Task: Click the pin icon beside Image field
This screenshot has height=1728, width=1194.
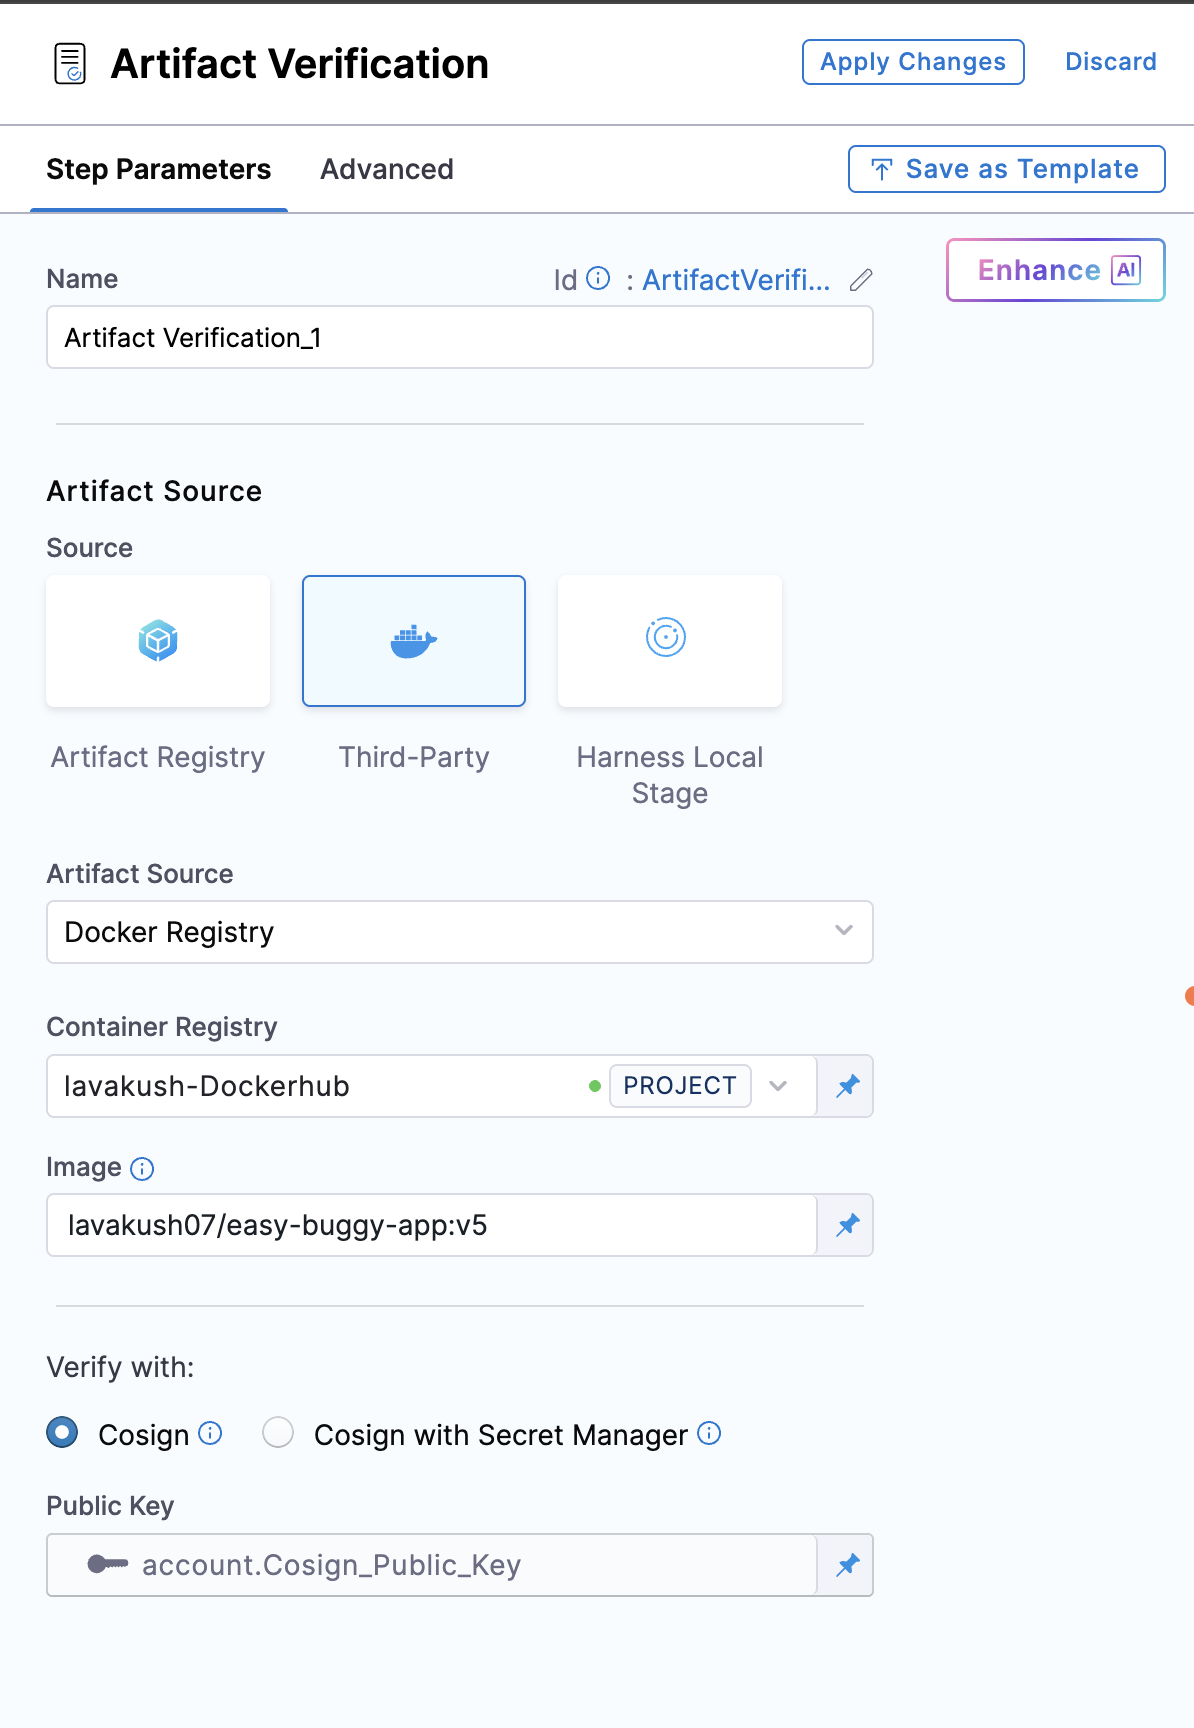Action: (x=847, y=1225)
